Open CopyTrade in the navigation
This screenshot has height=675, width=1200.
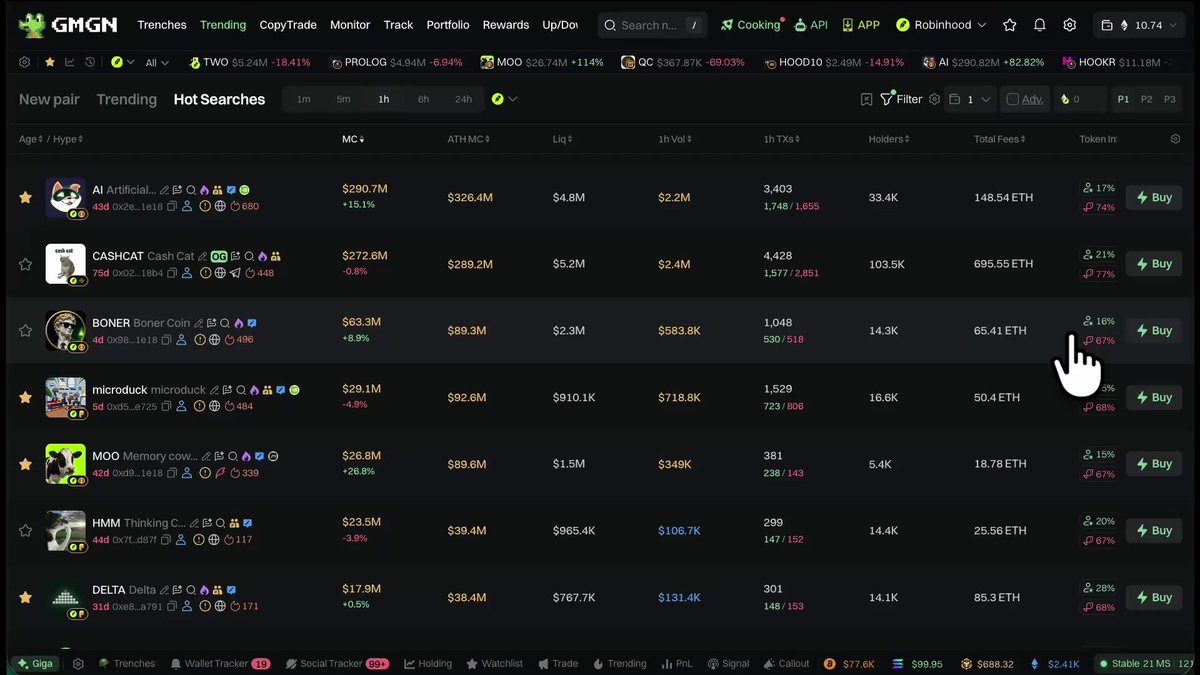[288, 25]
